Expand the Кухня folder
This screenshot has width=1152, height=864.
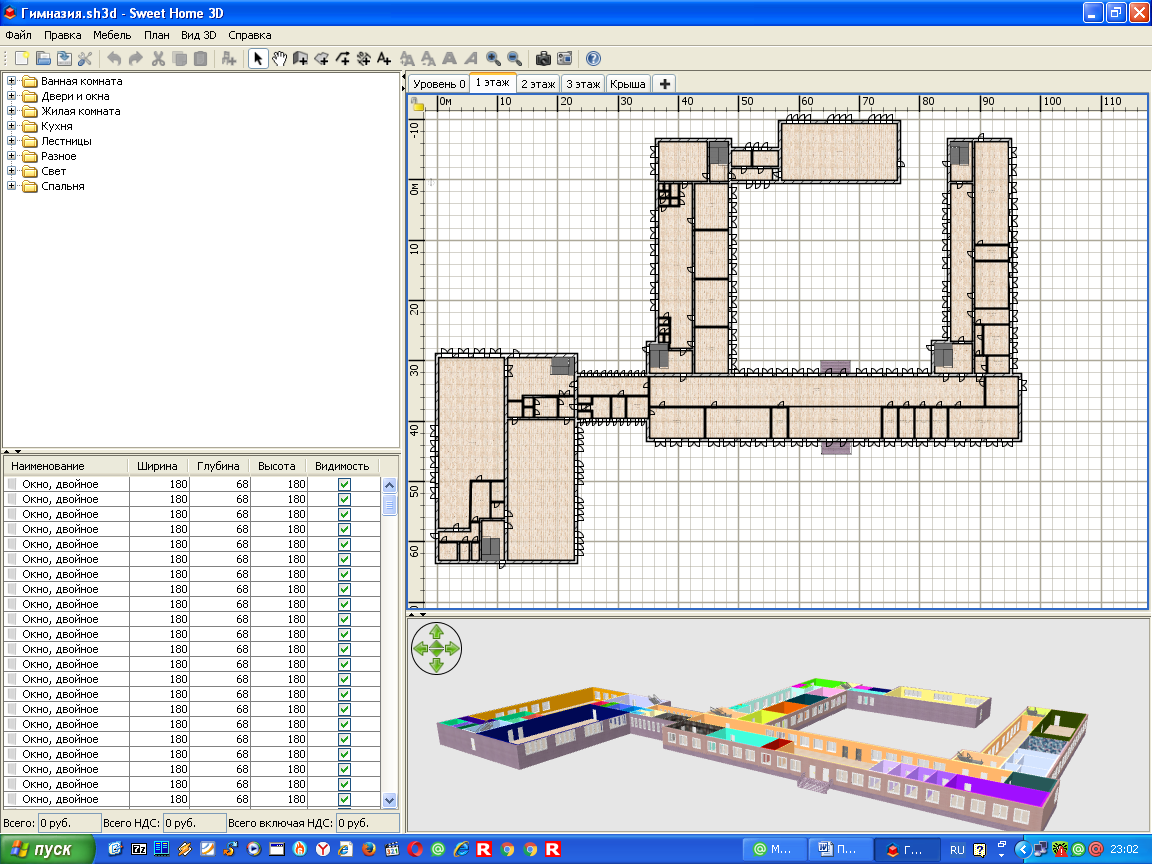tap(11, 126)
